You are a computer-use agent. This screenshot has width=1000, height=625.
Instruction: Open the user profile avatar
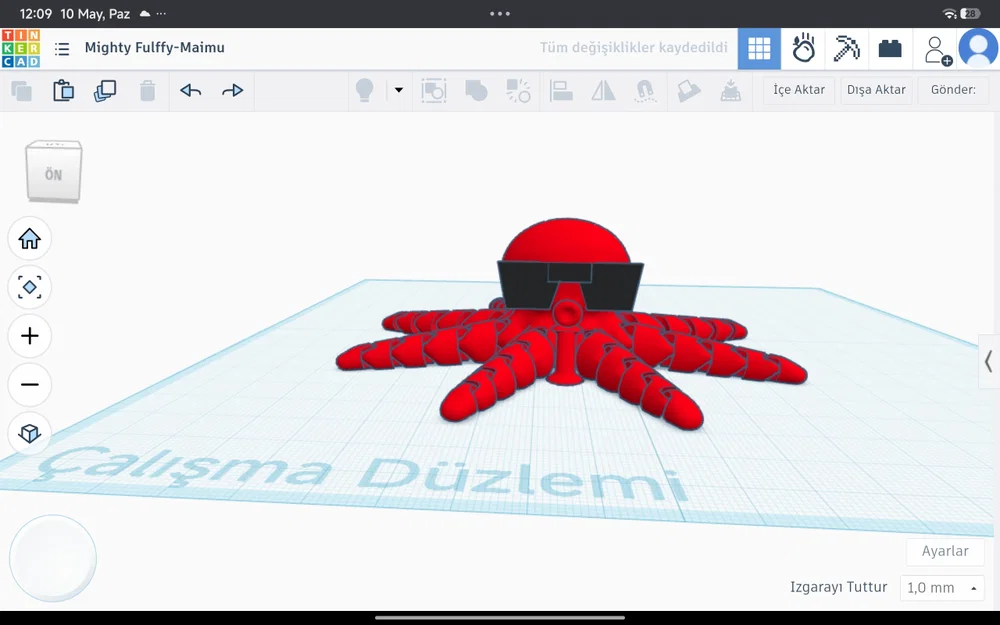coord(978,48)
